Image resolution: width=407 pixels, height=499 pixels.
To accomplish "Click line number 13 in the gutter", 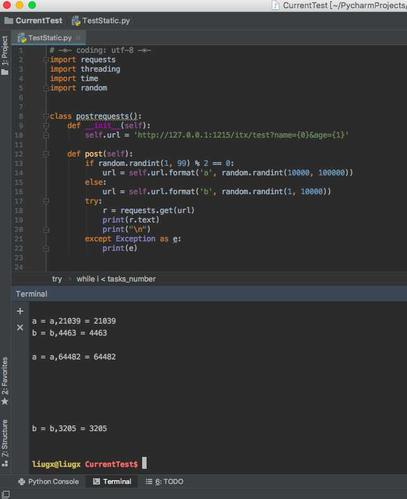I will tap(19, 163).
